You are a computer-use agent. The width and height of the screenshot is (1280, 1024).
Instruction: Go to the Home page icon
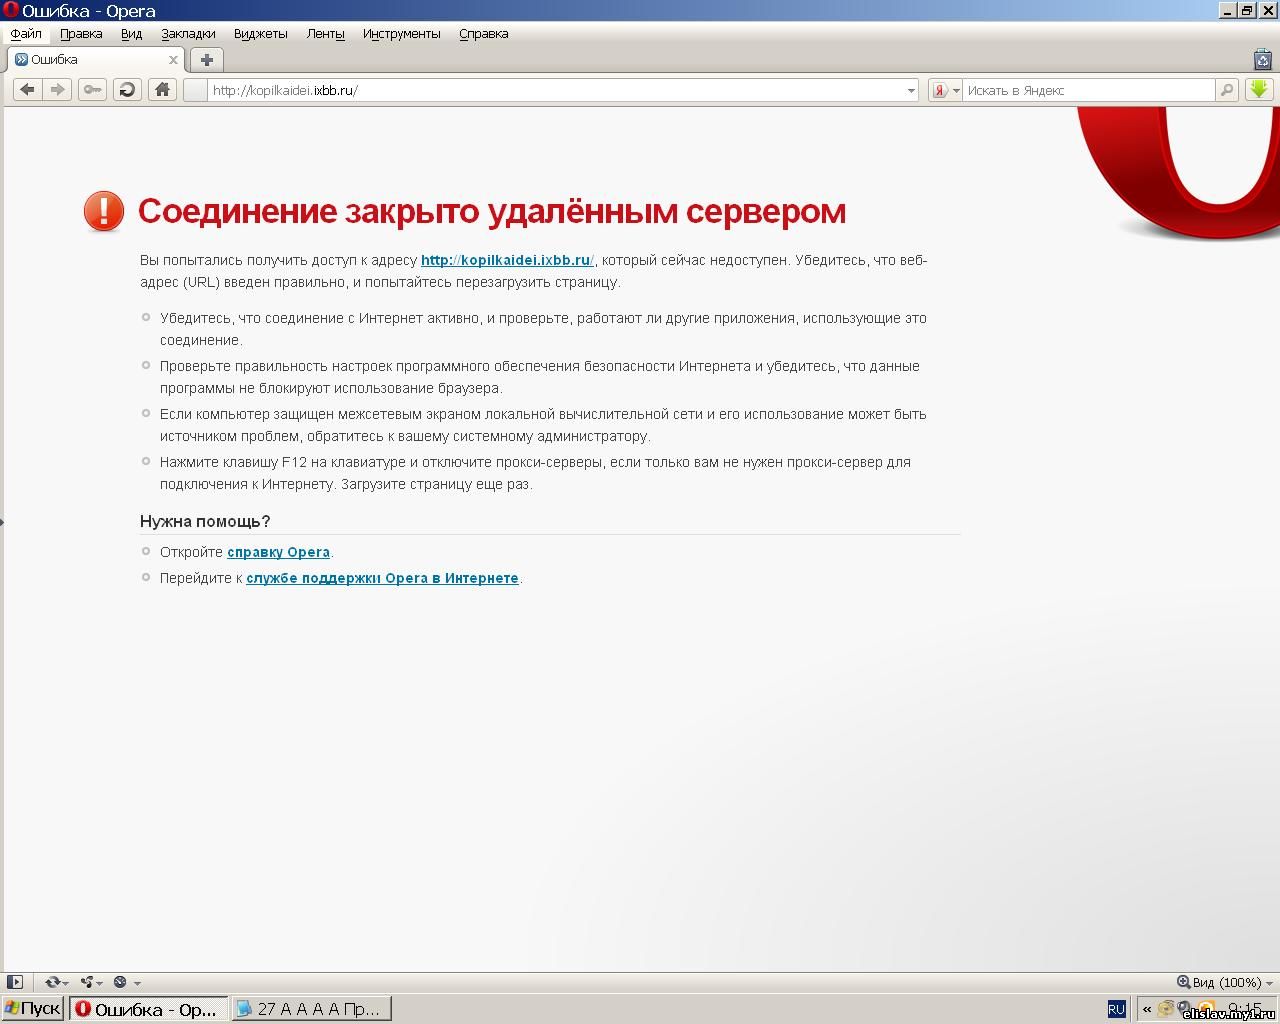[162, 90]
